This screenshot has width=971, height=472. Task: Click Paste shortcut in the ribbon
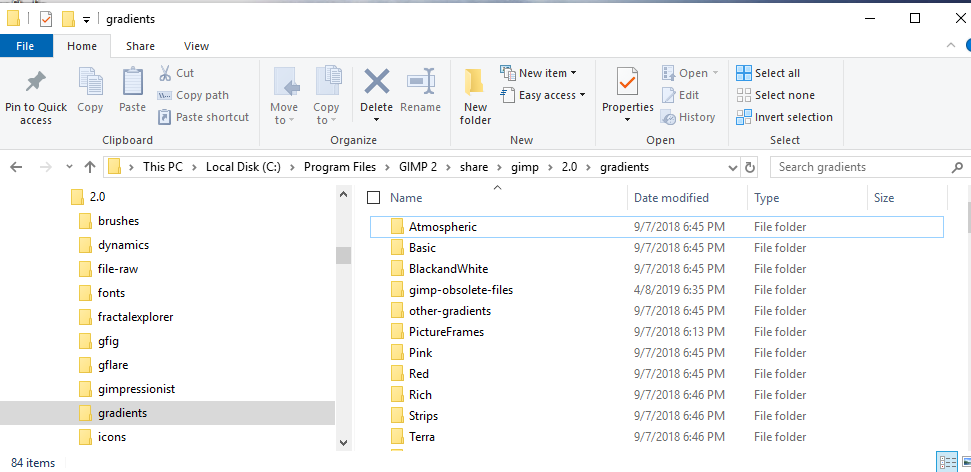coord(203,117)
